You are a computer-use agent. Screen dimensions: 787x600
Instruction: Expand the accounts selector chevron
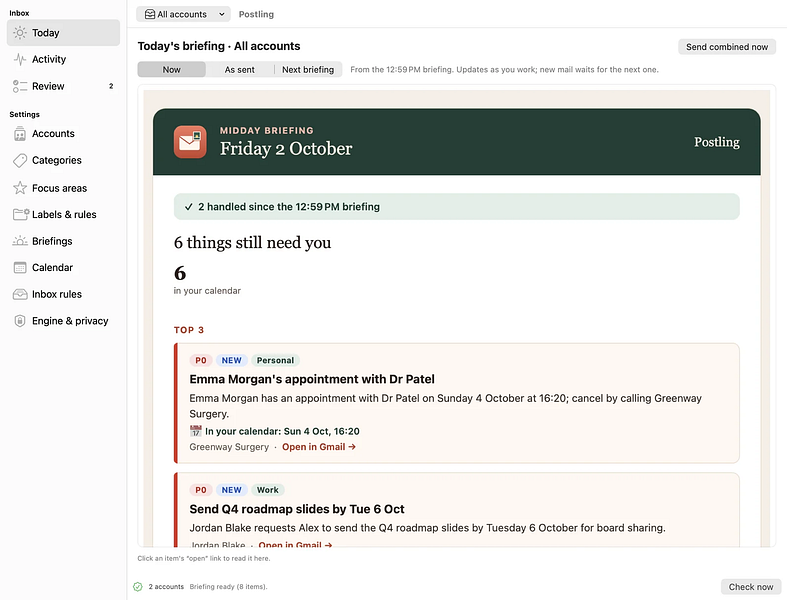click(221, 14)
